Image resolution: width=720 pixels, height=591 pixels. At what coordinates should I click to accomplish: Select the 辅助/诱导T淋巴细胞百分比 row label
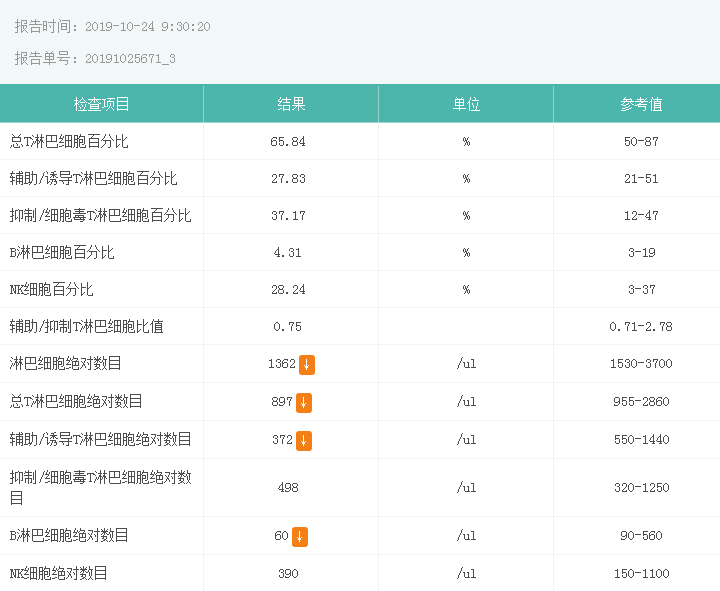tap(93, 178)
